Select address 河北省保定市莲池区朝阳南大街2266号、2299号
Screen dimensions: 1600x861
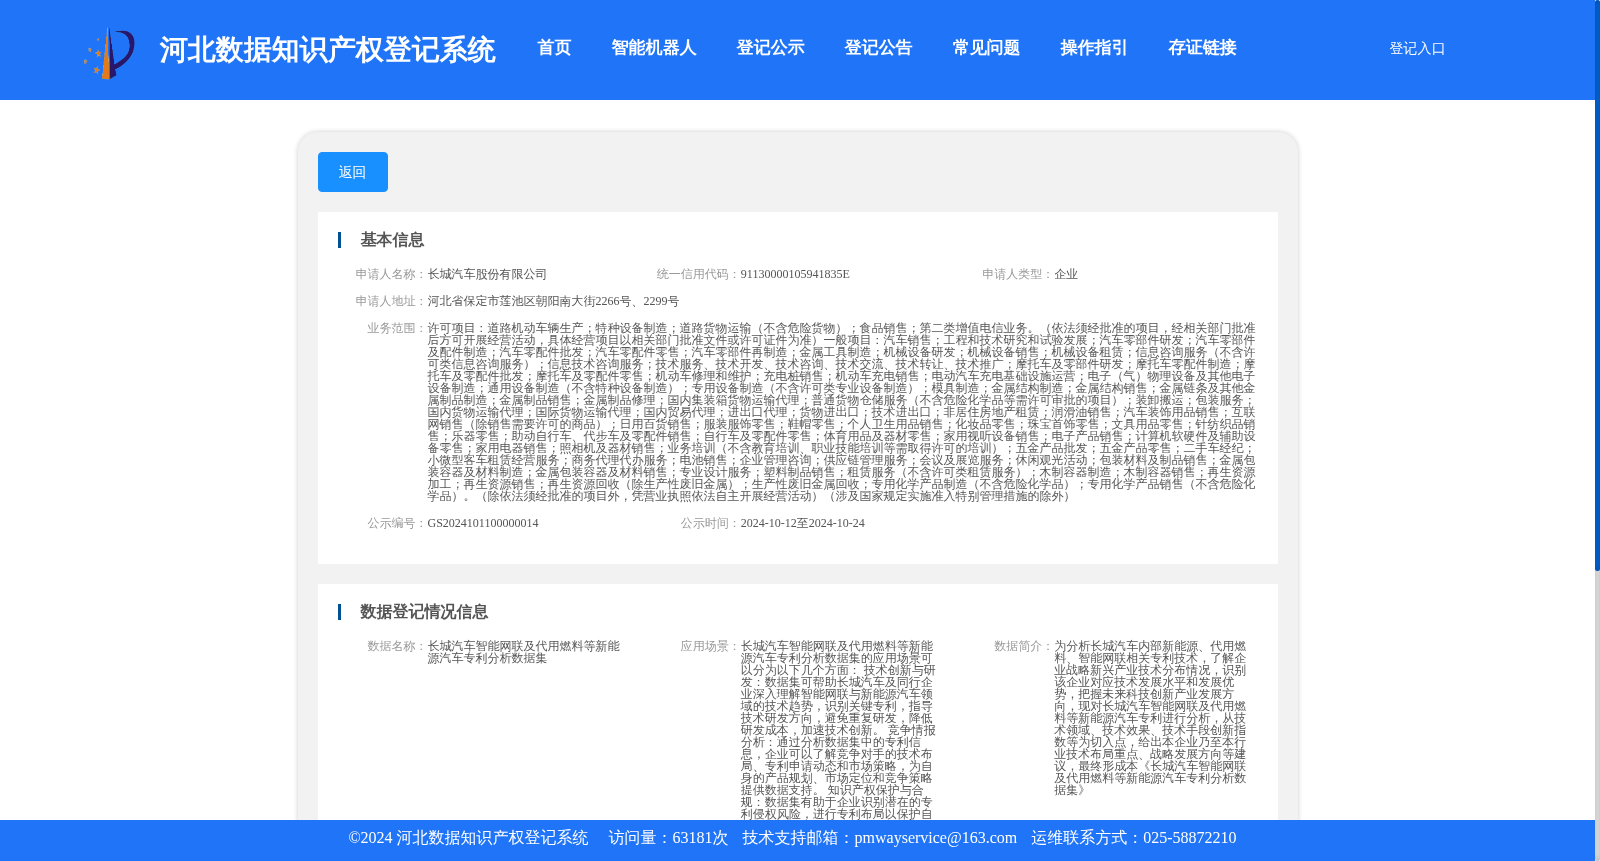pos(553,301)
